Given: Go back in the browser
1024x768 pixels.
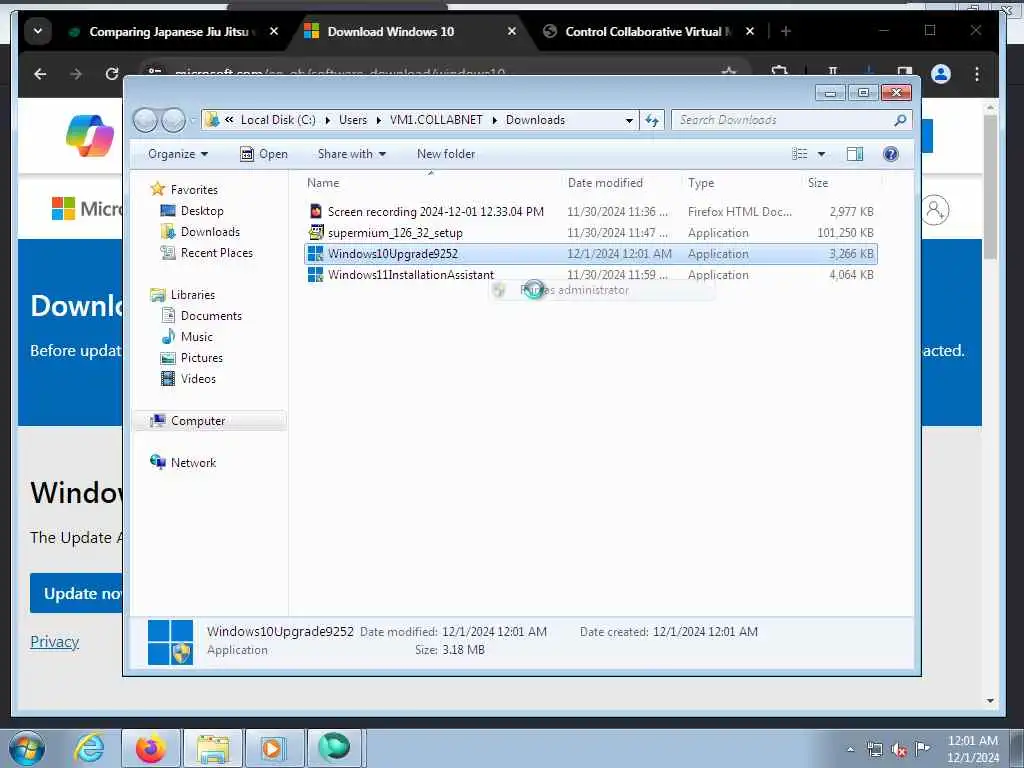Looking at the screenshot, I should (40, 74).
